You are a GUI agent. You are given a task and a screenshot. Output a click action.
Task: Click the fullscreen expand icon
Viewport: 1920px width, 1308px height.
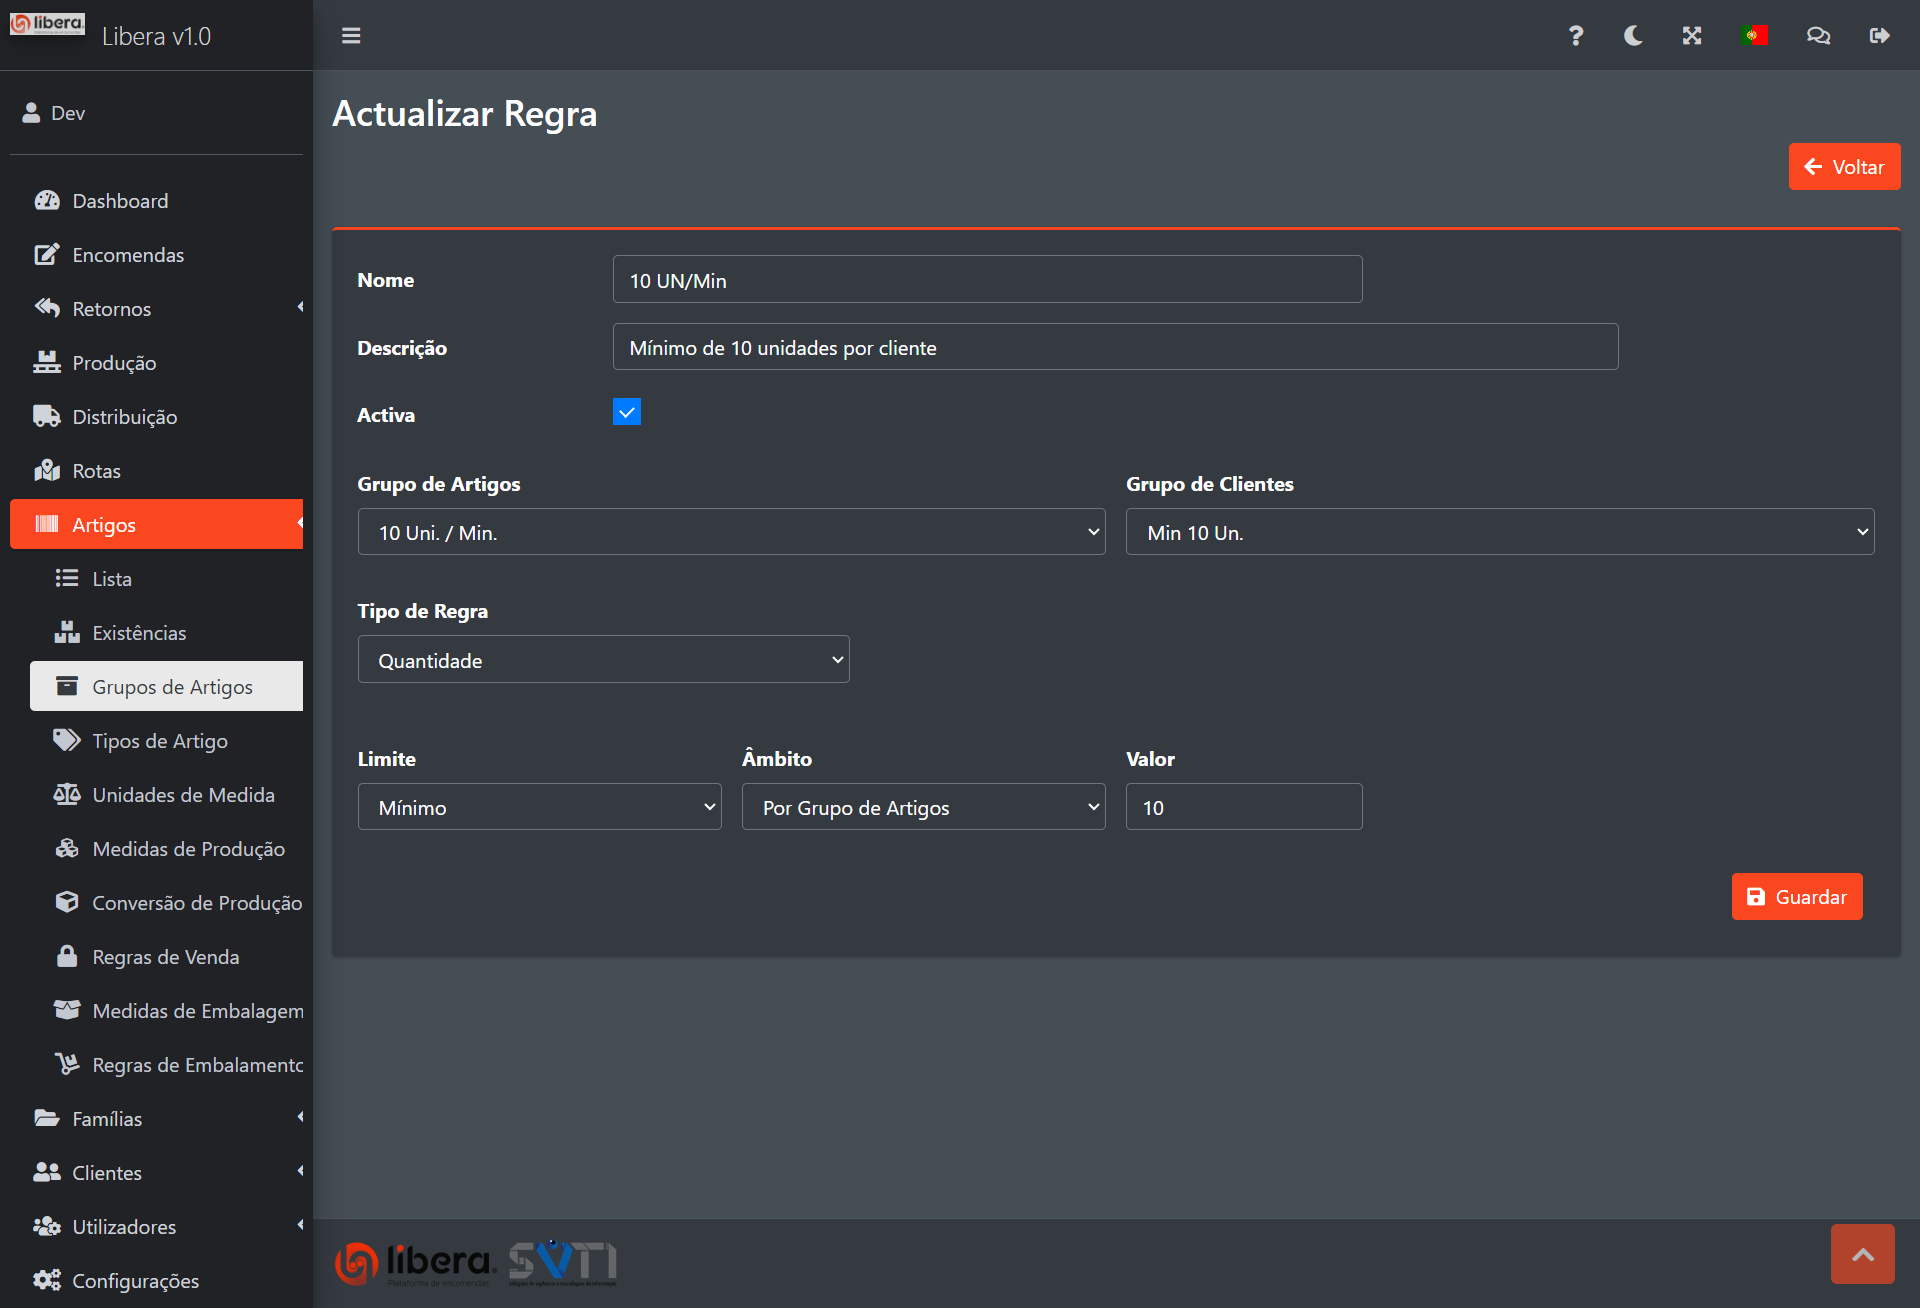[1692, 36]
